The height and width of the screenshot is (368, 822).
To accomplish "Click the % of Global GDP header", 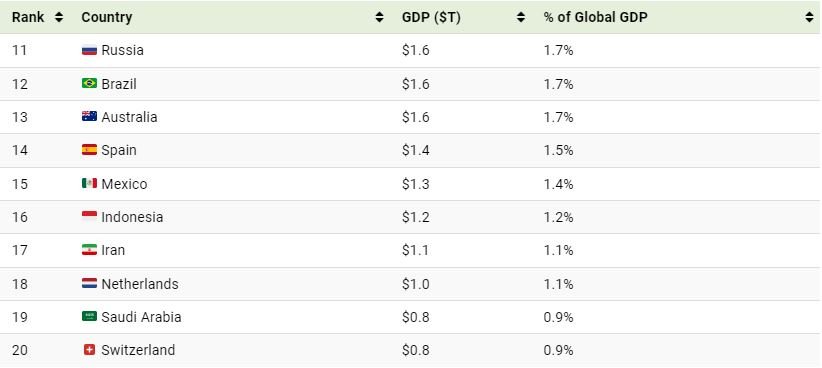I will (x=596, y=17).
